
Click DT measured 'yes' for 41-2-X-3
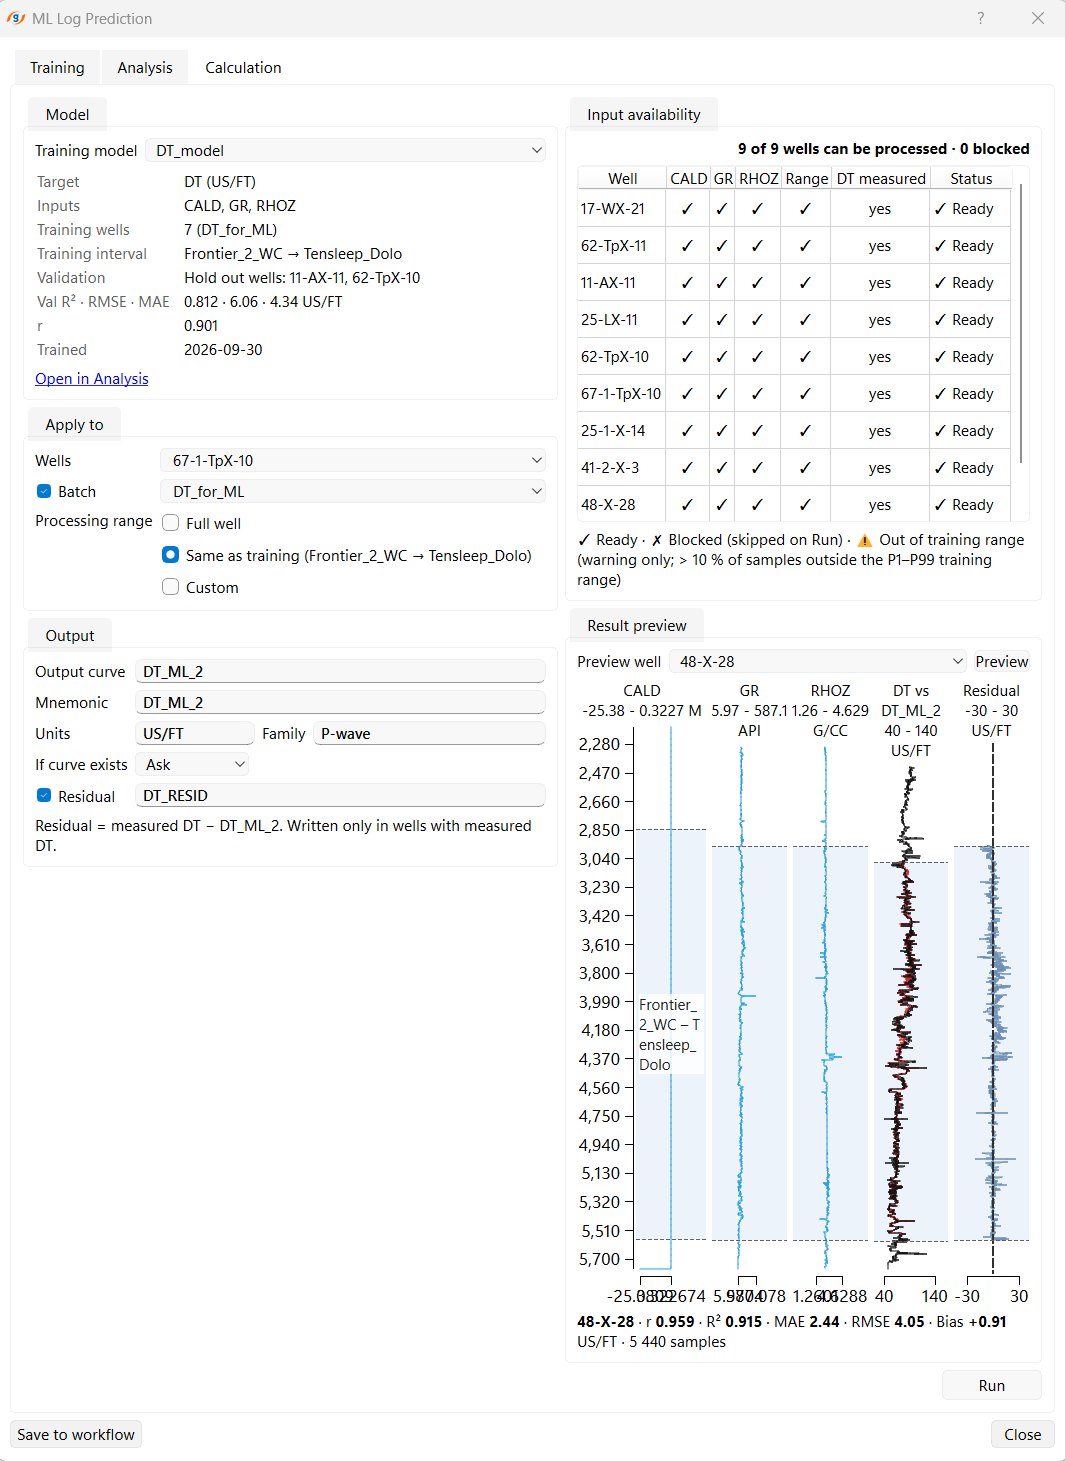pos(880,467)
